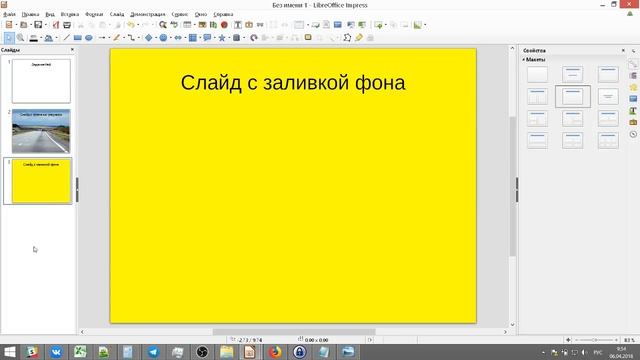The height and width of the screenshot is (360, 640).
Task: Open Find and Replace magnifier icon
Action: point(163,25)
